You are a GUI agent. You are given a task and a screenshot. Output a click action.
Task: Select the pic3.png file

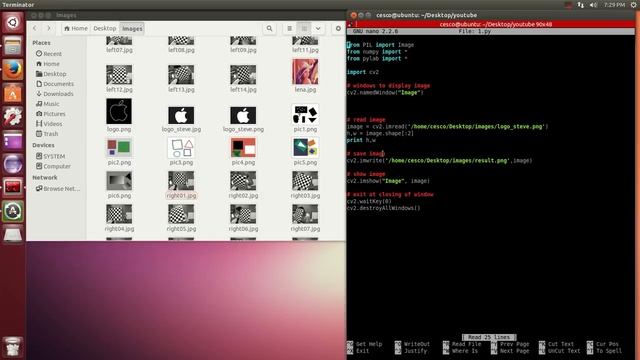(x=181, y=151)
